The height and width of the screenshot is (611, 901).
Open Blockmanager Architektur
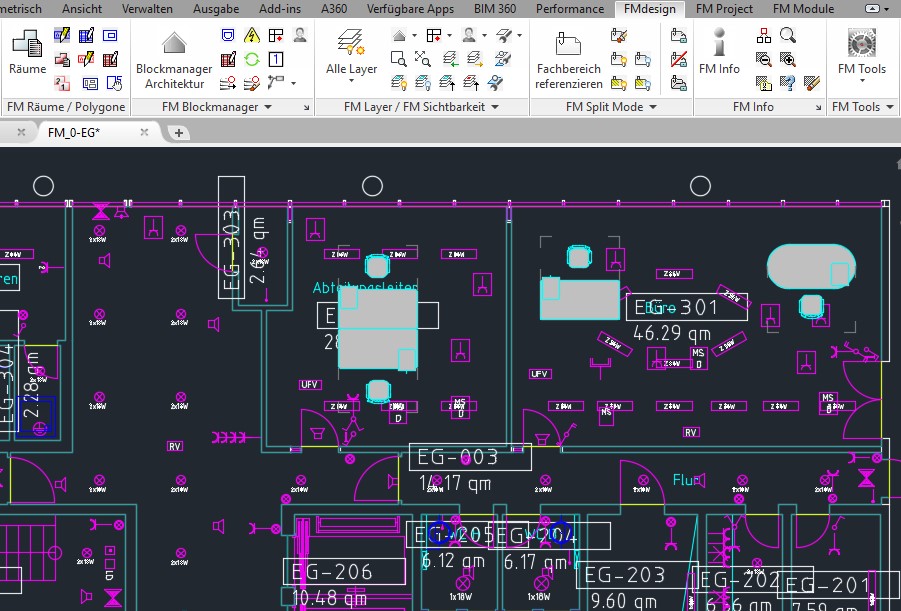(x=174, y=60)
